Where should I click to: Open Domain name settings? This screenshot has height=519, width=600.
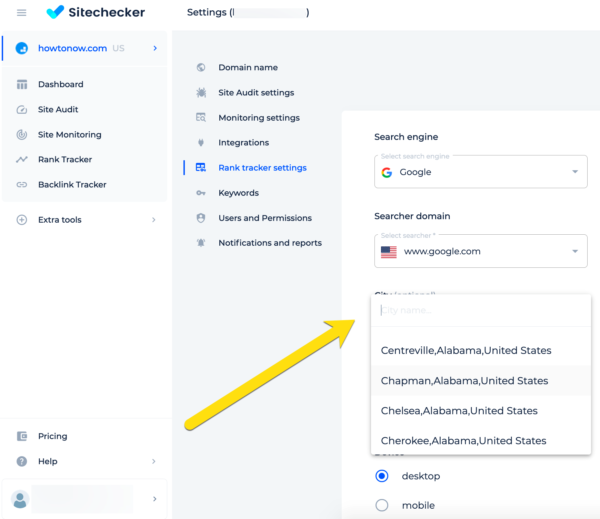[248, 67]
